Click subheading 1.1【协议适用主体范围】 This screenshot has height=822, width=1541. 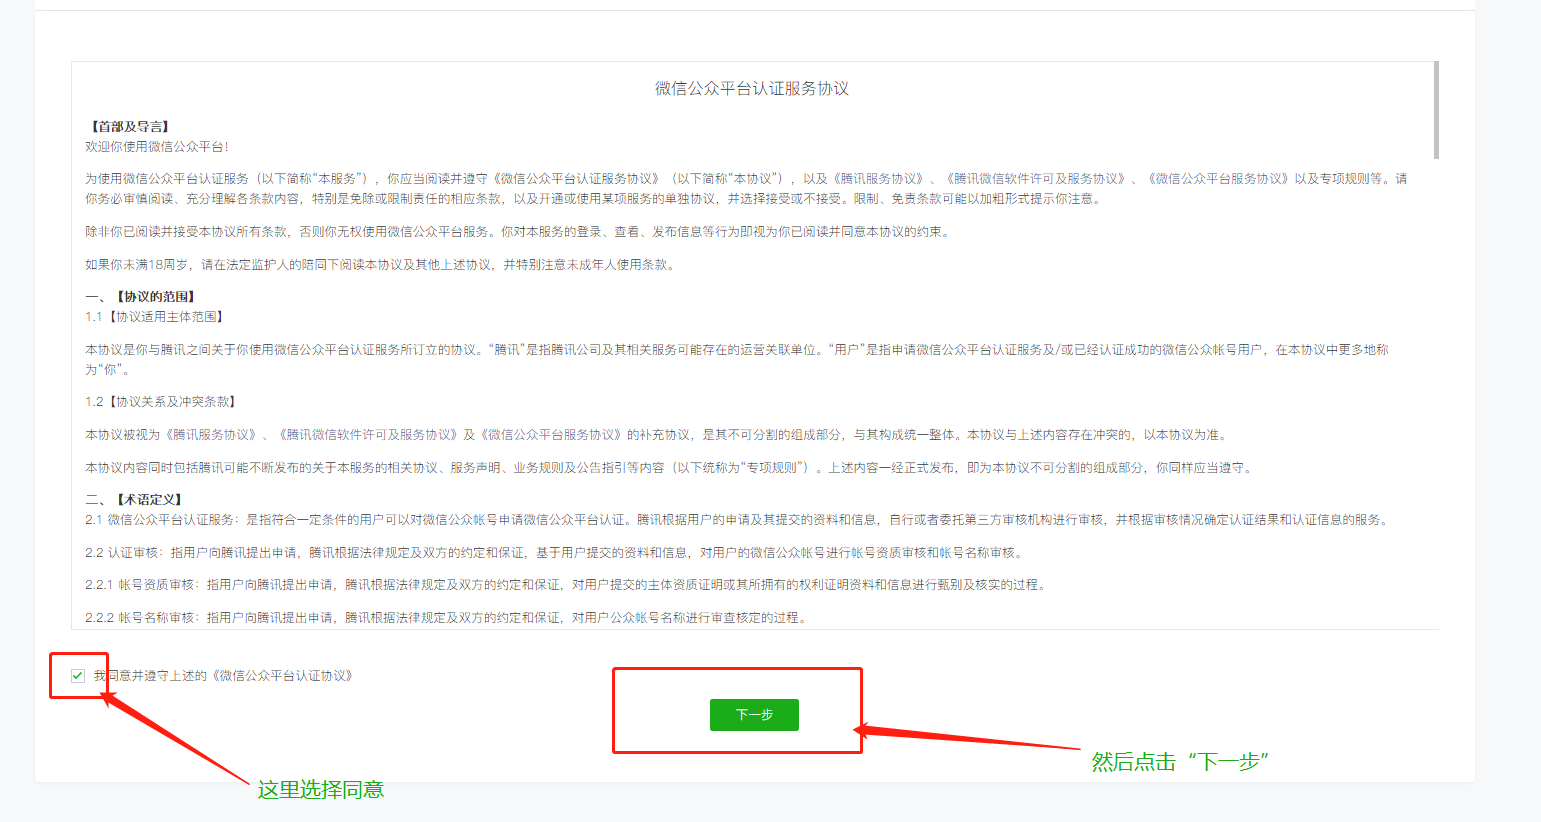click(x=156, y=317)
